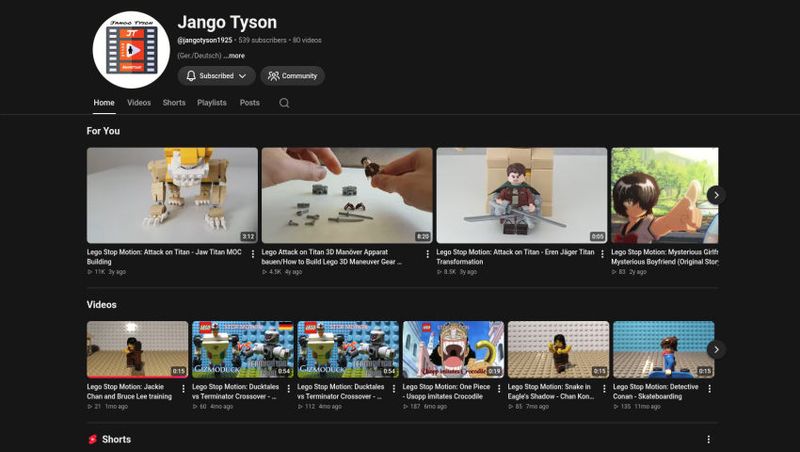This screenshot has height=452, width=800.
Task: Open the Jaw Titan MOC Building thumbnail
Action: (x=172, y=195)
